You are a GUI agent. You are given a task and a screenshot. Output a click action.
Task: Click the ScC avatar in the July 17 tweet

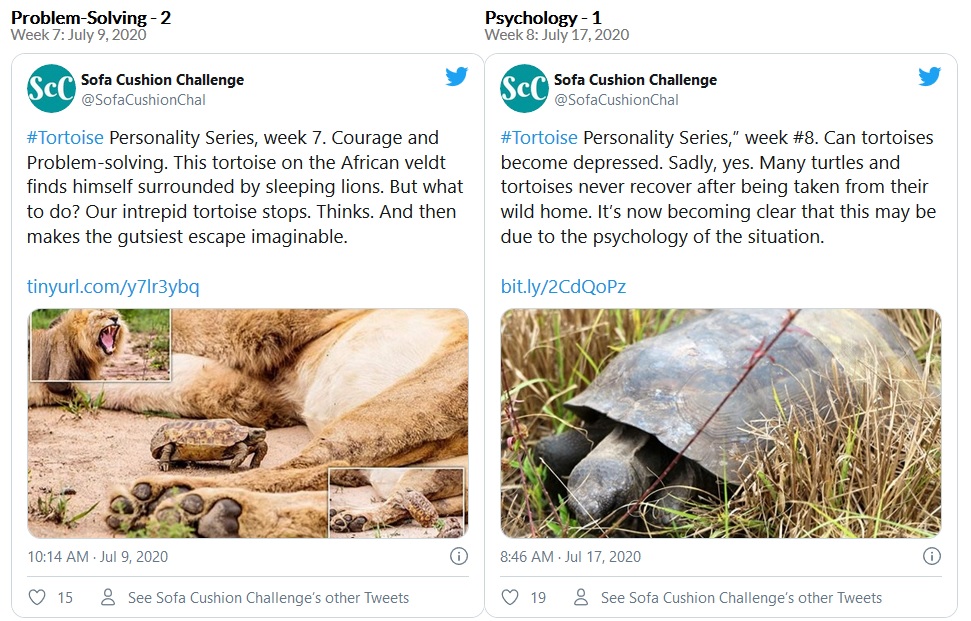(524, 89)
